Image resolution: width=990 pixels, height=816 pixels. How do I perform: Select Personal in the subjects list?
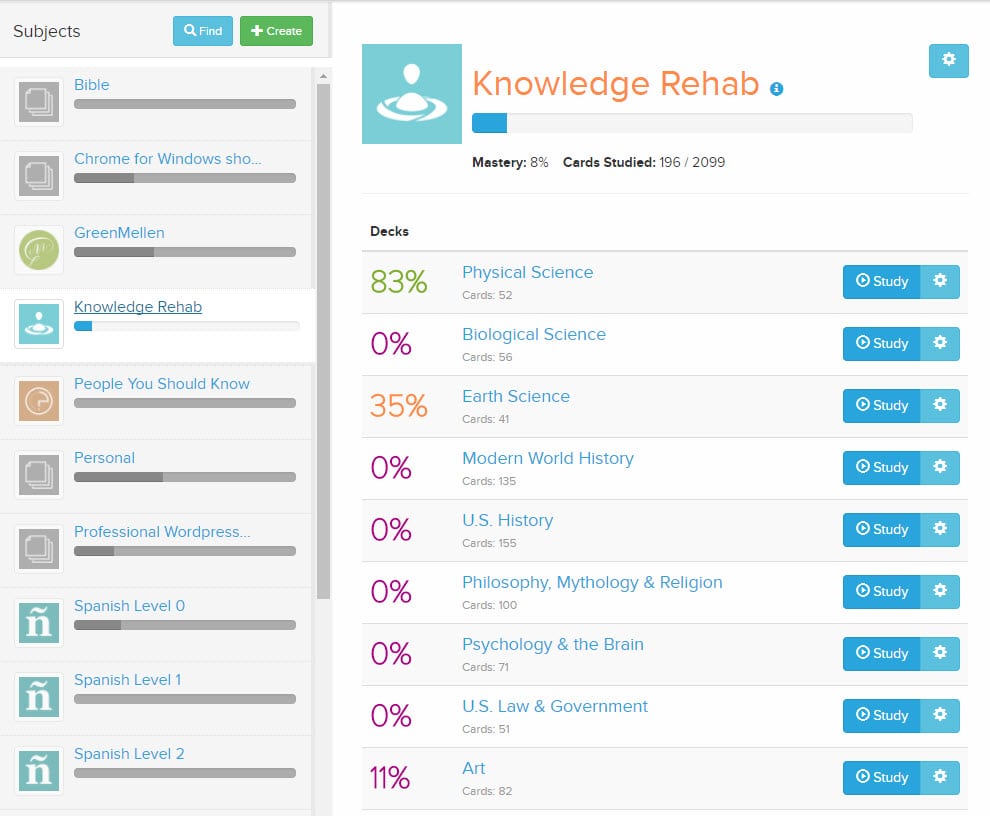(x=105, y=458)
